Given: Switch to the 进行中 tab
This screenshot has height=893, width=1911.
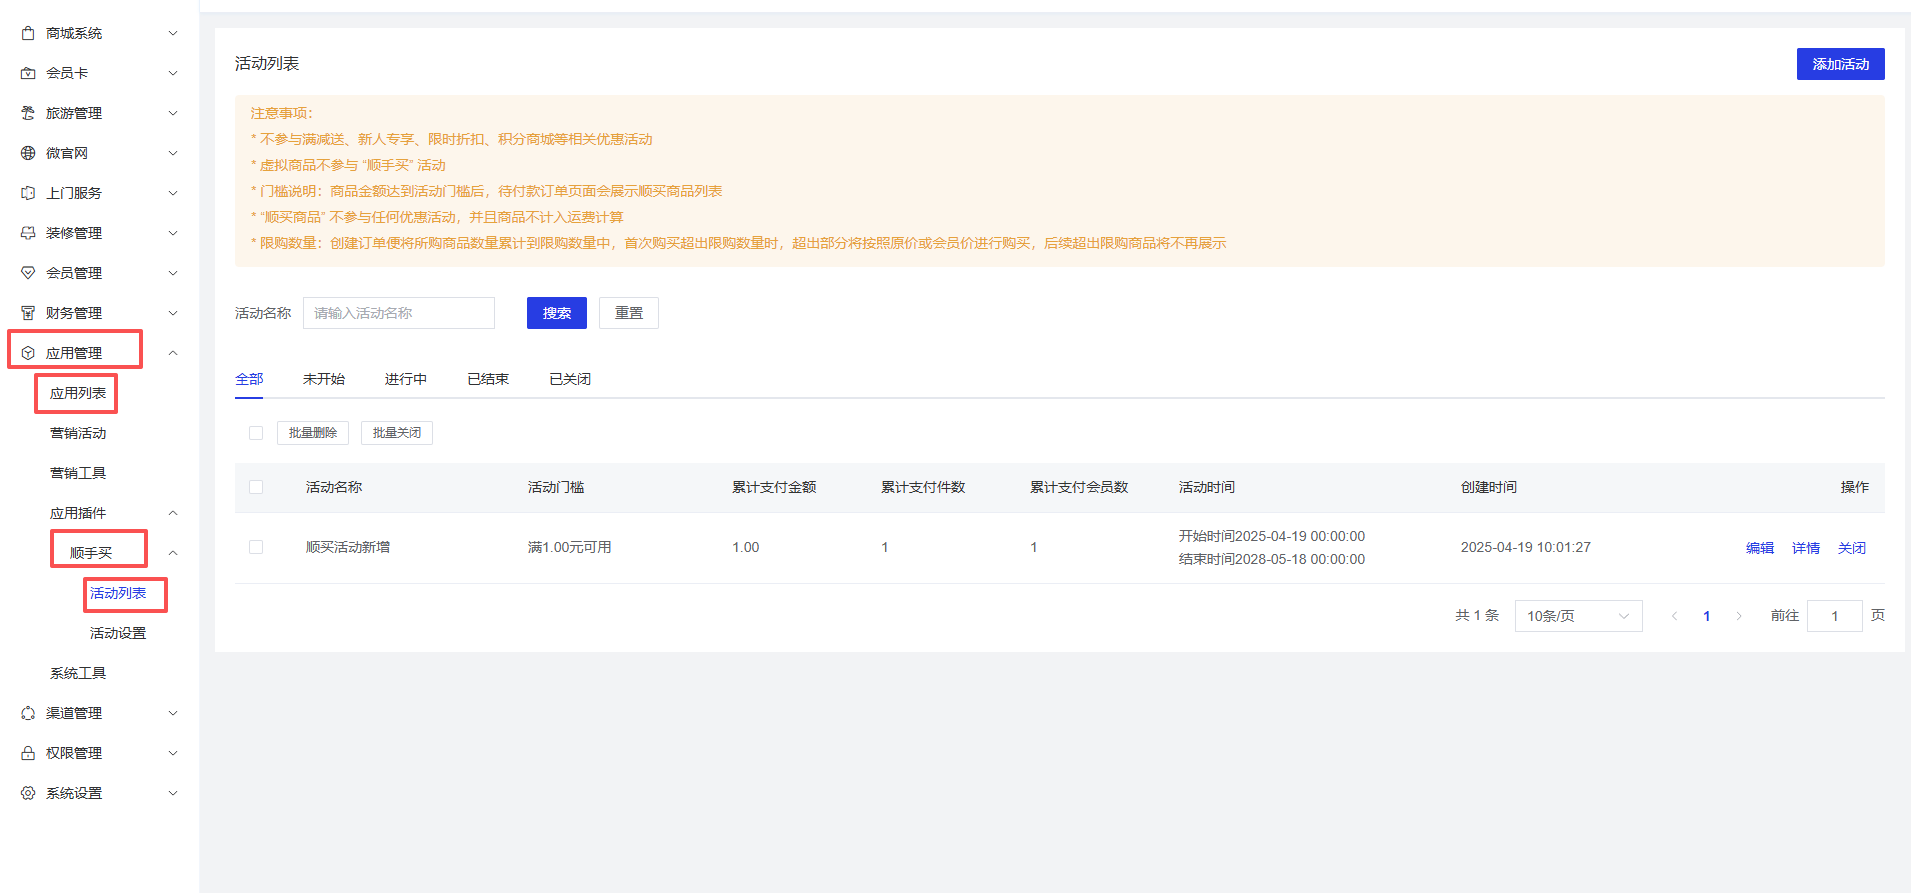Looking at the screenshot, I should pyautogui.click(x=405, y=379).
